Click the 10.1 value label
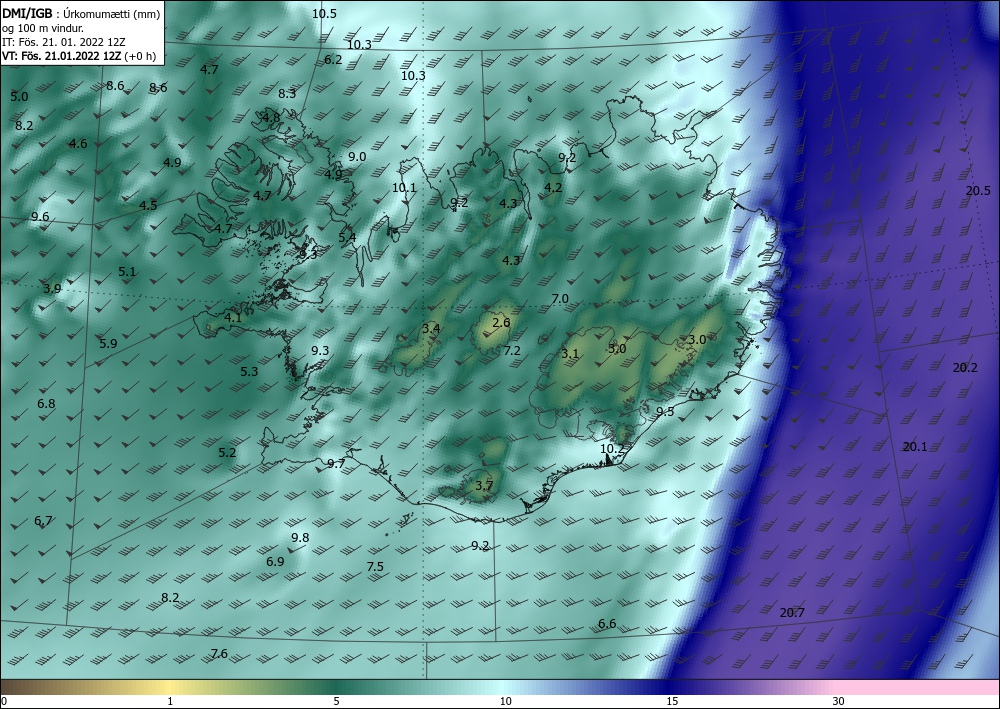Screen dimensions: 1000x709 click(x=404, y=187)
